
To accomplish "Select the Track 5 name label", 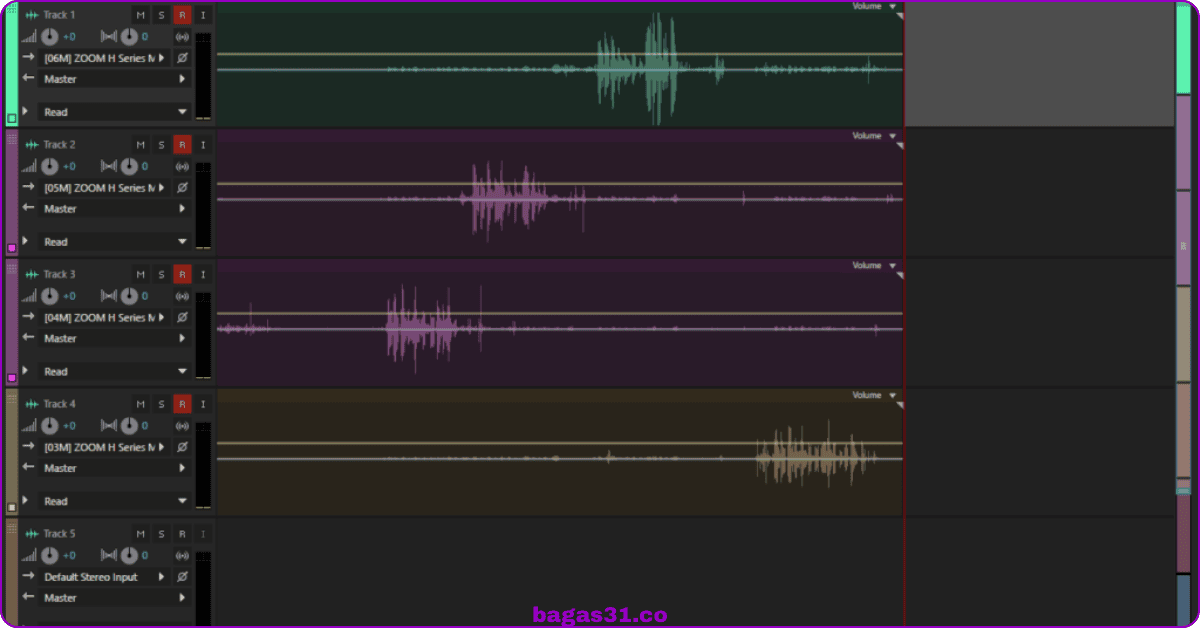I will [59, 534].
